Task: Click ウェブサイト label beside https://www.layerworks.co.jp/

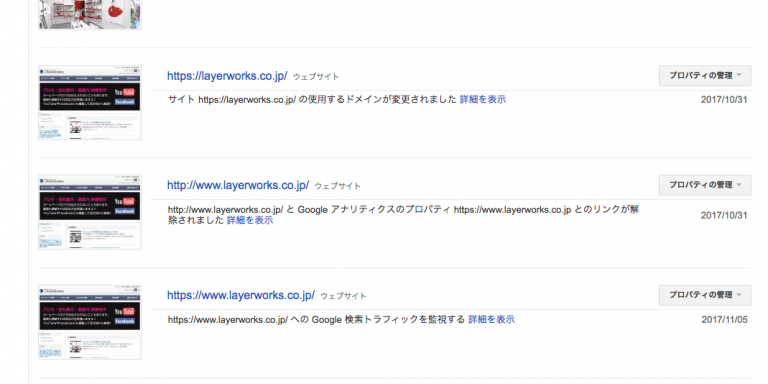Action: click(343, 296)
